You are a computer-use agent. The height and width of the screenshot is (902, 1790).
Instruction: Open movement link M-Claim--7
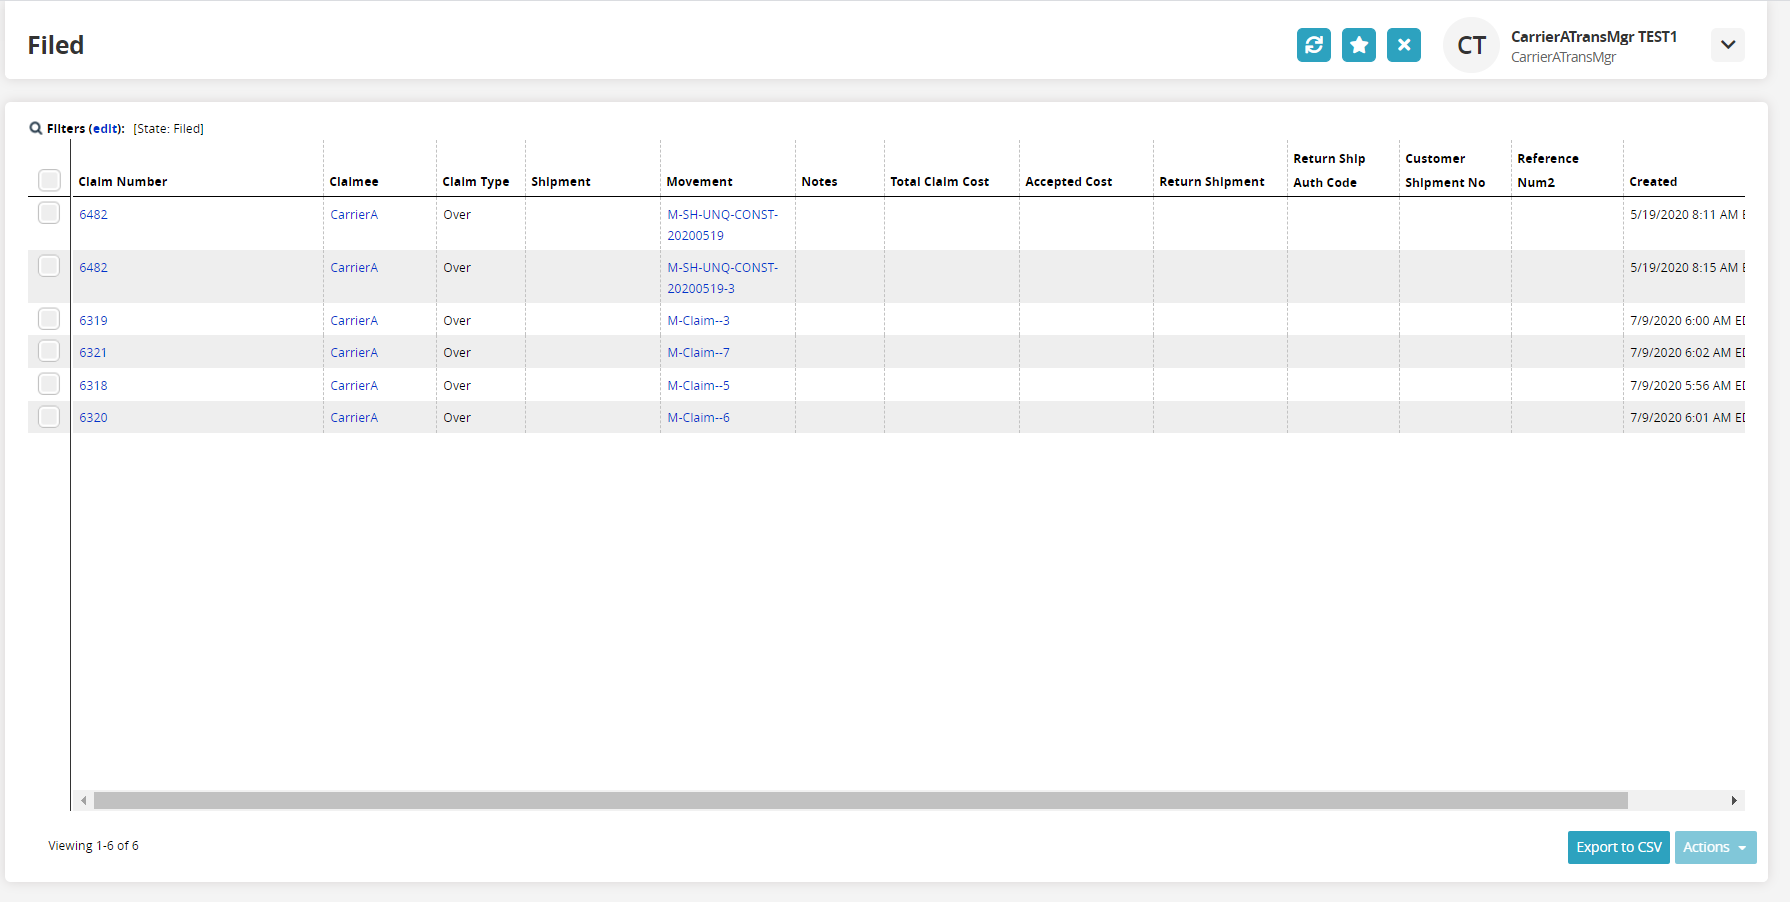tap(698, 353)
